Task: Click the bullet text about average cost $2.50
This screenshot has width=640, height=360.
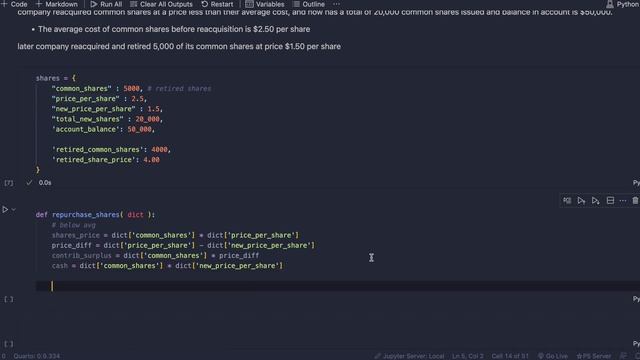Action: pos(174,29)
